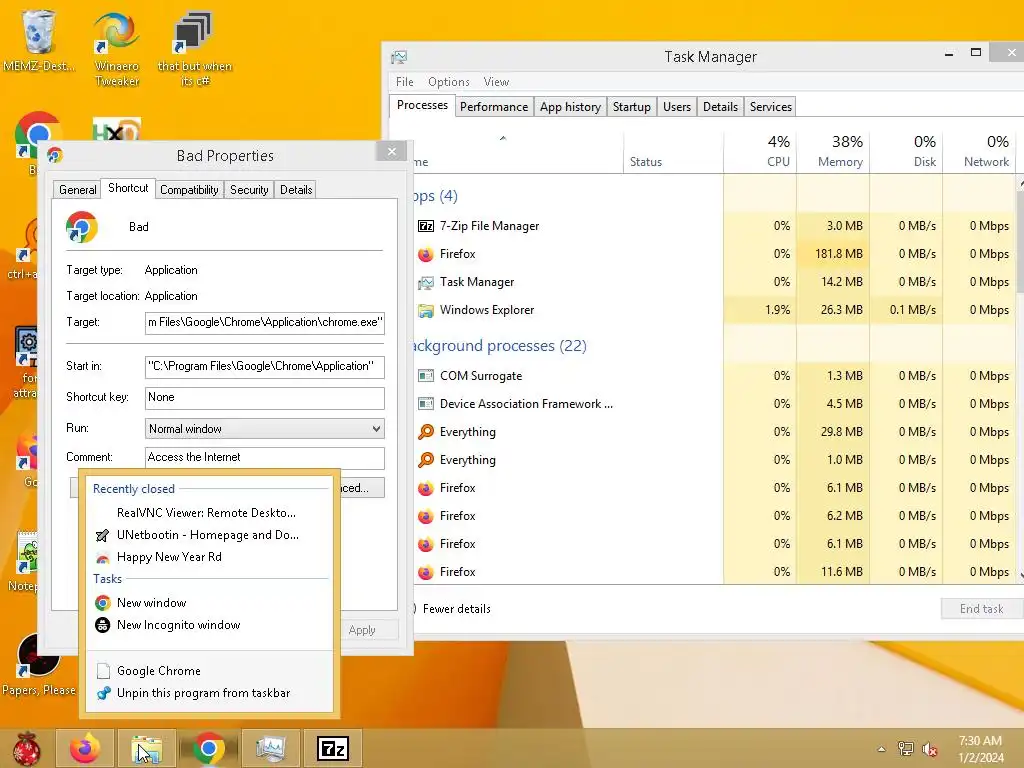Choose Unpin this program from taskbar
This screenshot has width=1024, height=768.
click(x=210, y=693)
